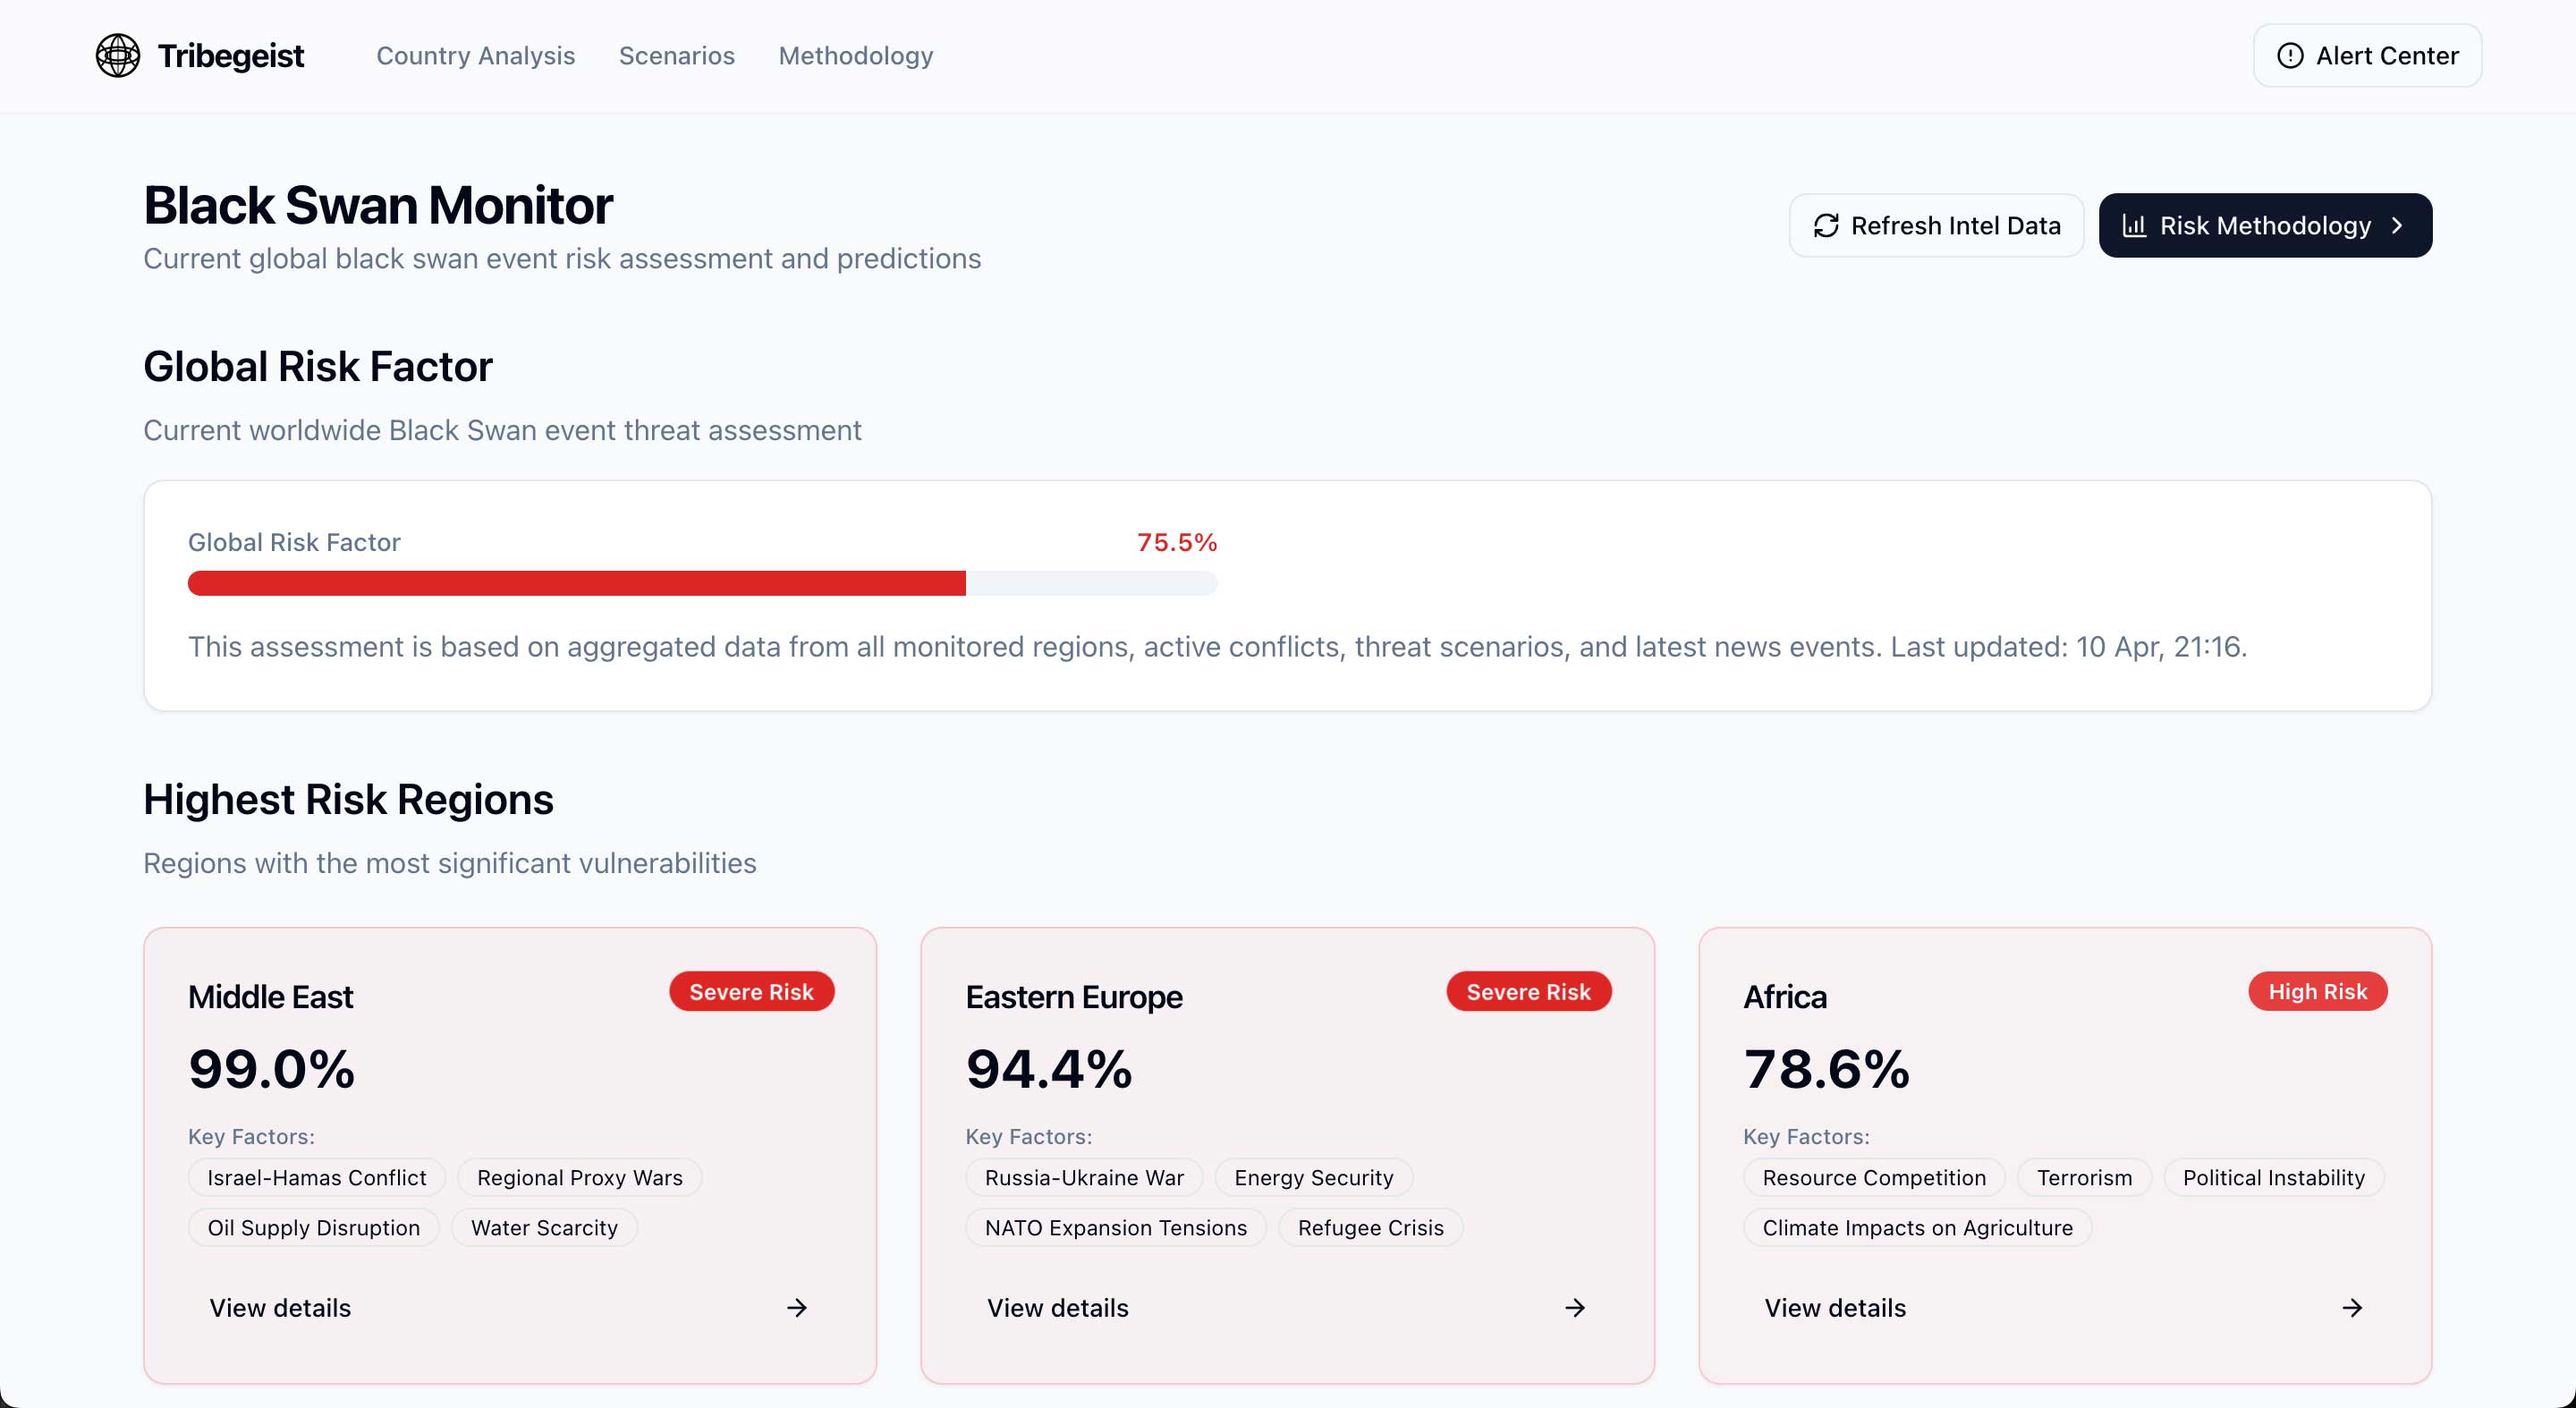Image resolution: width=2576 pixels, height=1408 pixels.
Task: View details for Africa region
Action: tap(1835, 1308)
